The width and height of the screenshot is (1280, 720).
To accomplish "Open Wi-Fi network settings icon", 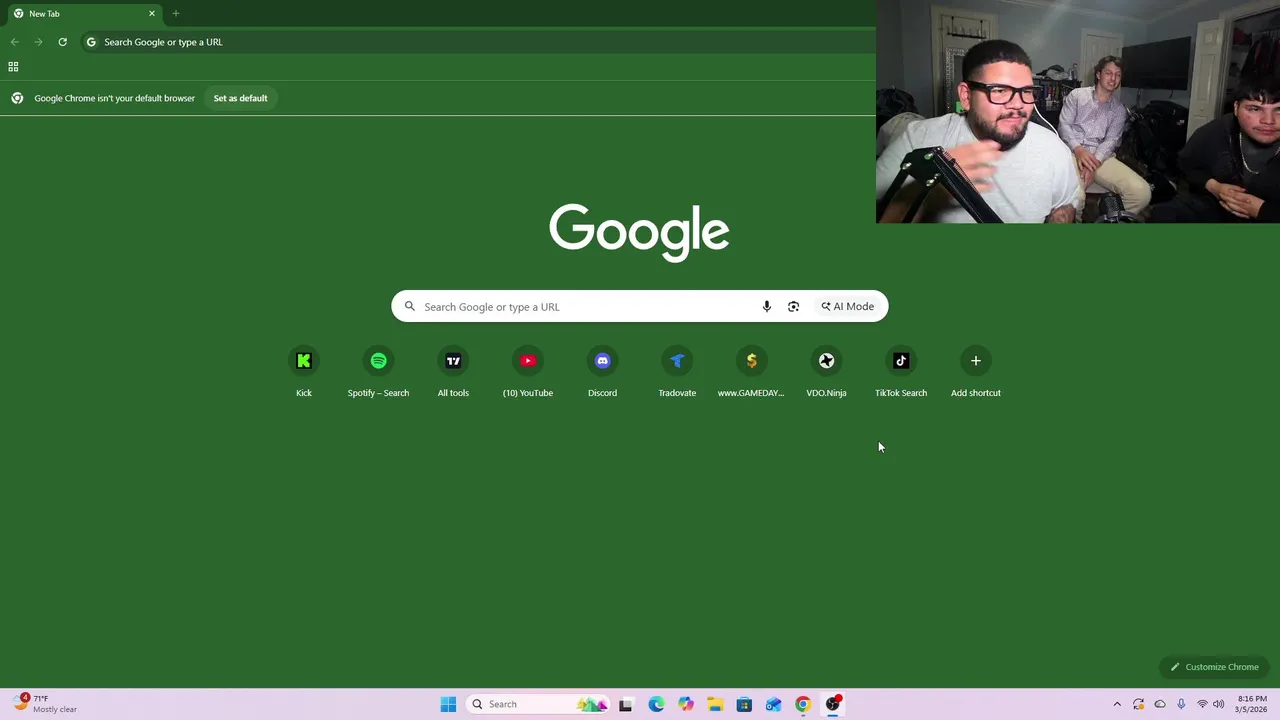I will click(1202, 704).
